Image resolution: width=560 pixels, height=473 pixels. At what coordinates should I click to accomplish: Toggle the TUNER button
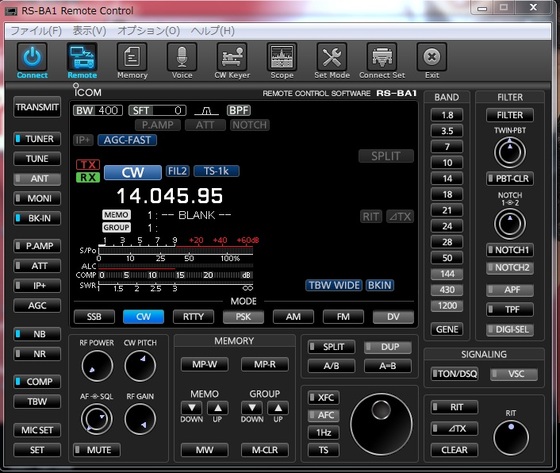point(37,139)
